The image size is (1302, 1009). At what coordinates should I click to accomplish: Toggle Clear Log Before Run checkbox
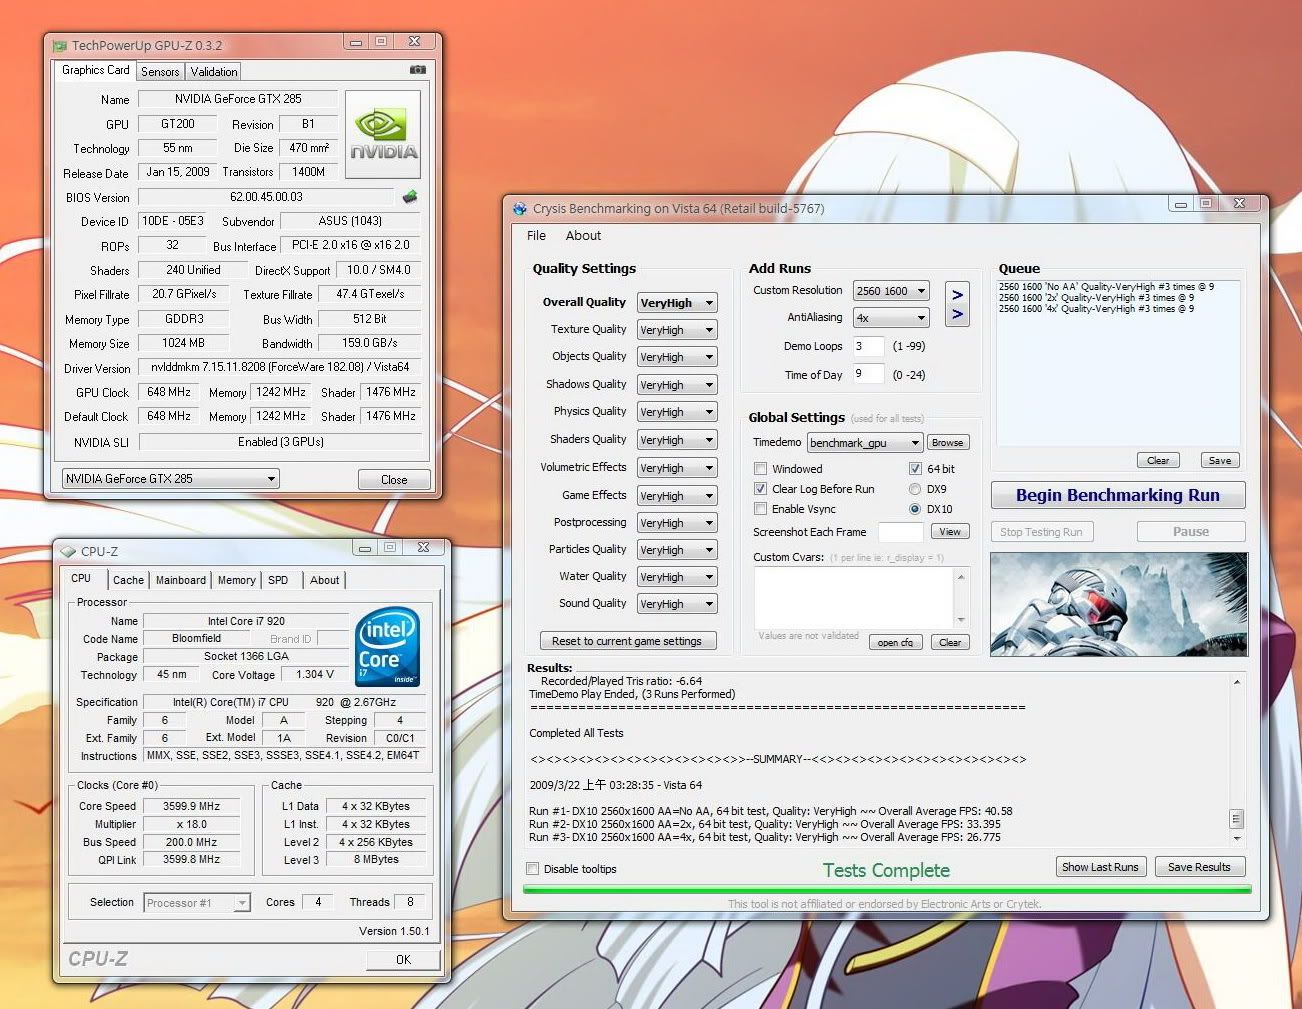761,488
